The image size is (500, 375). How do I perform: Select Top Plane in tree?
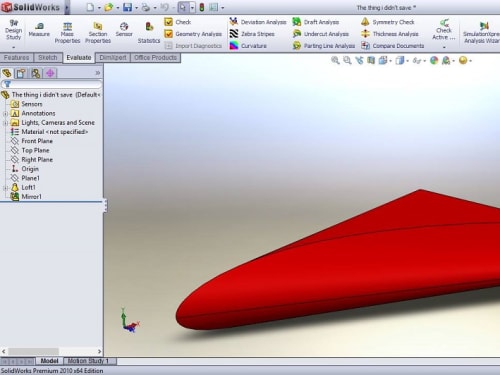(35, 150)
